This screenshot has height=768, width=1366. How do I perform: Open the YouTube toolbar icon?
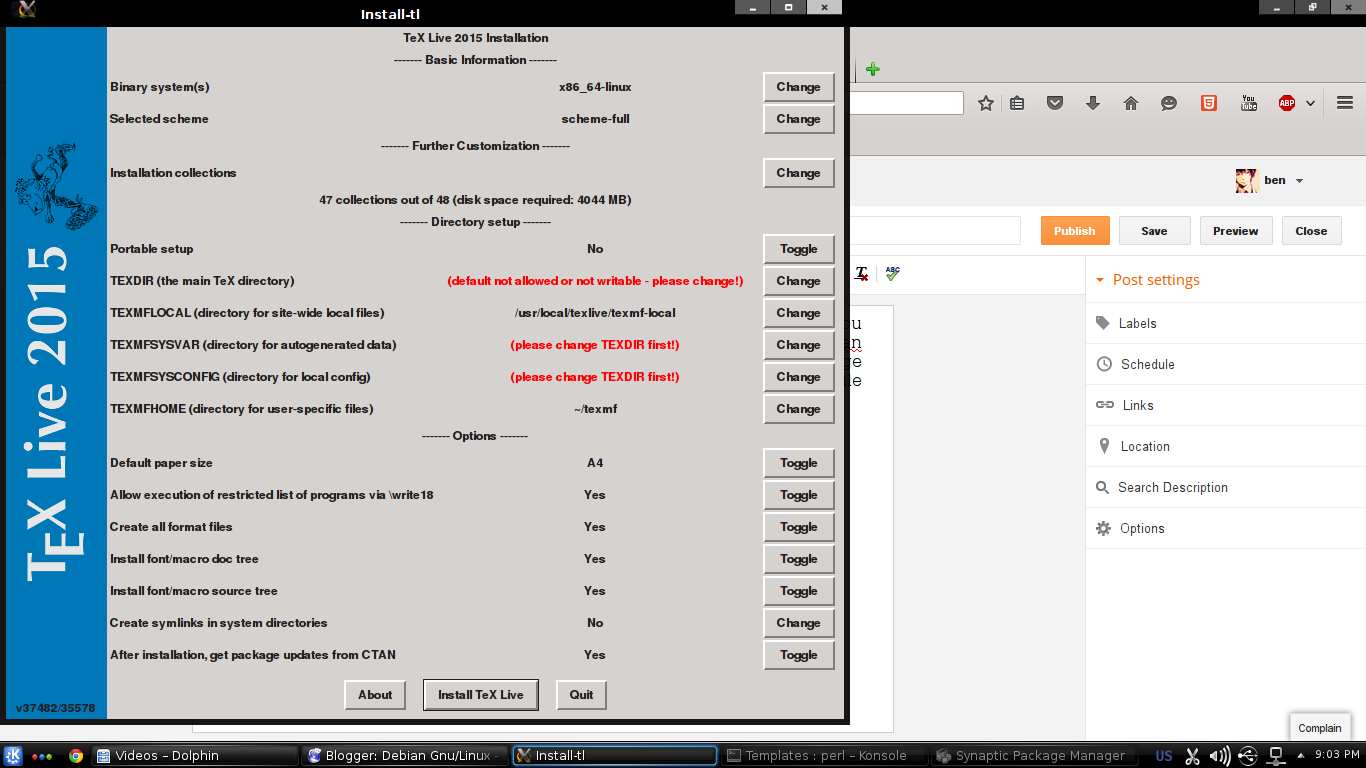click(x=1248, y=102)
